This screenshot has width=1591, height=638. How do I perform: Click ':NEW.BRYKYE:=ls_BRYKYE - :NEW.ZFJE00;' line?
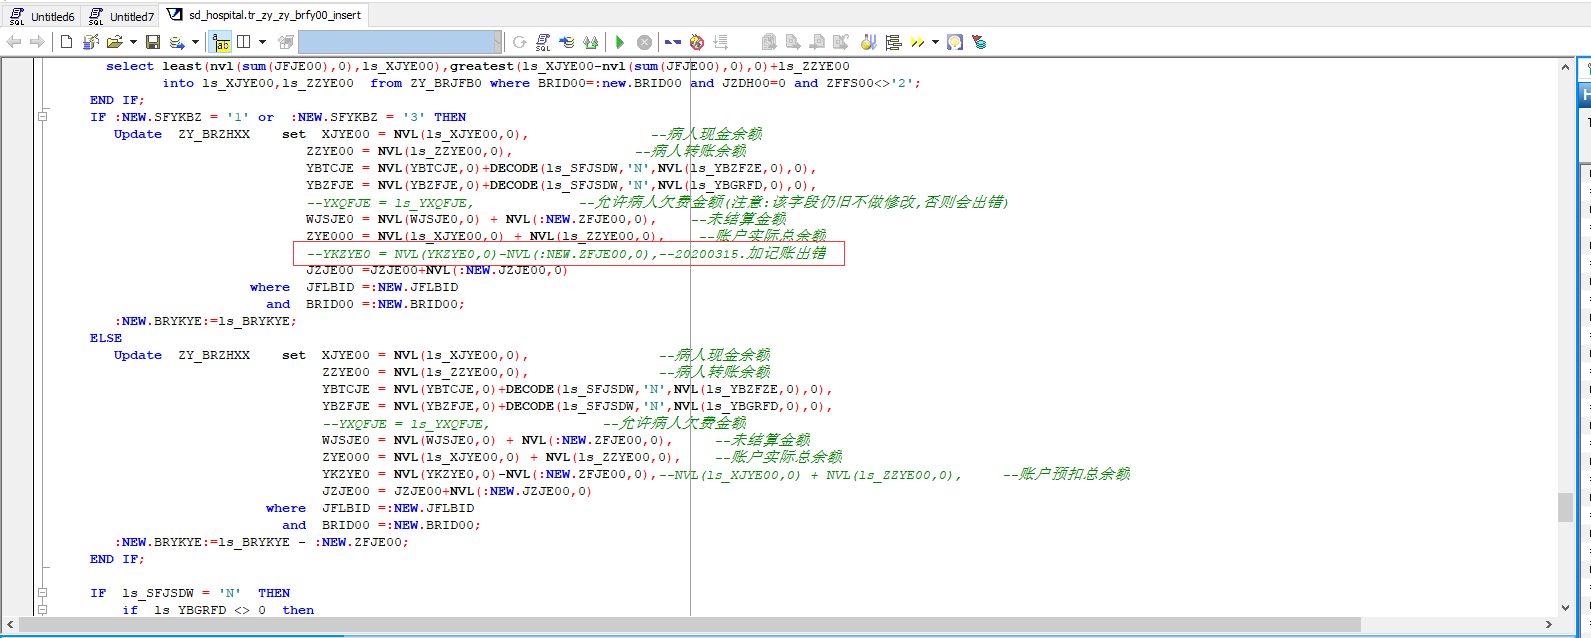[x=262, y=542]
